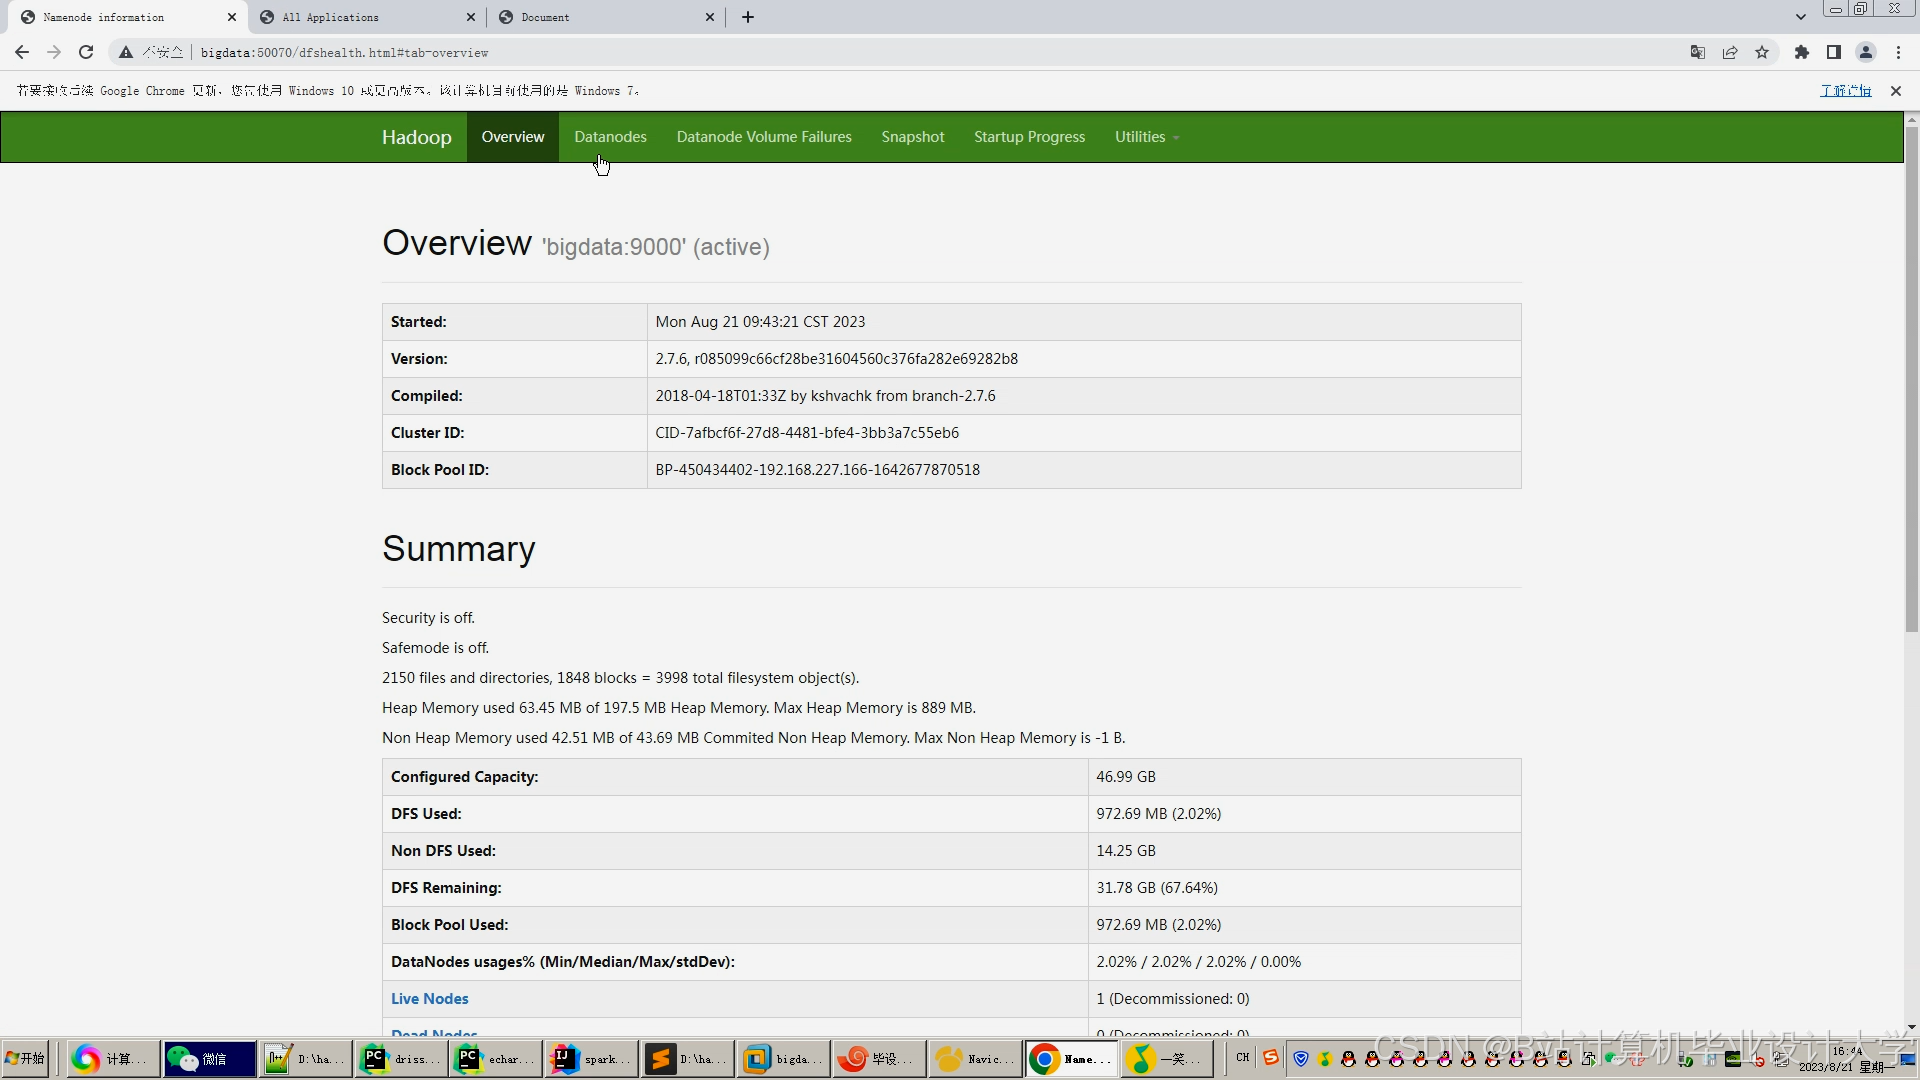1920x1080 pixels.
Task: Click the Hadoop brand link
Action: click(416, 137)
